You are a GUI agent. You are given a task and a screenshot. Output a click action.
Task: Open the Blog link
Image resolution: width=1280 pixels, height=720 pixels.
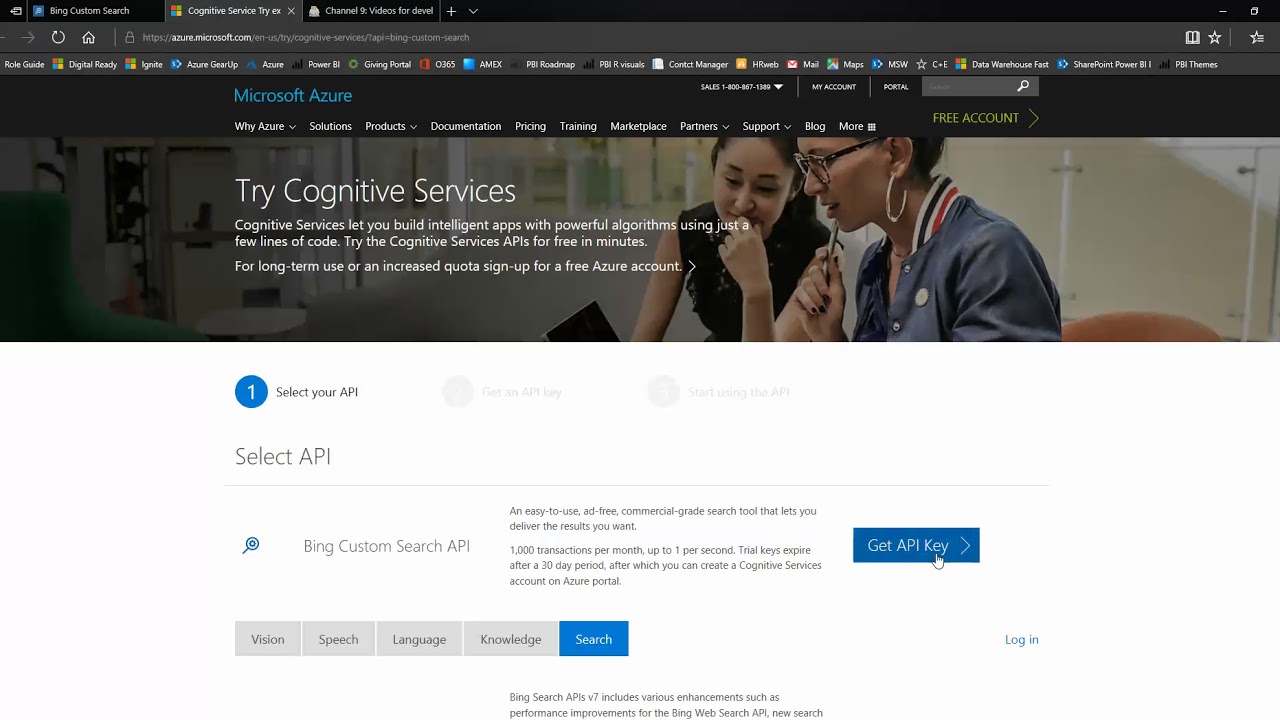pyautogui.click(x=815, y=127)
